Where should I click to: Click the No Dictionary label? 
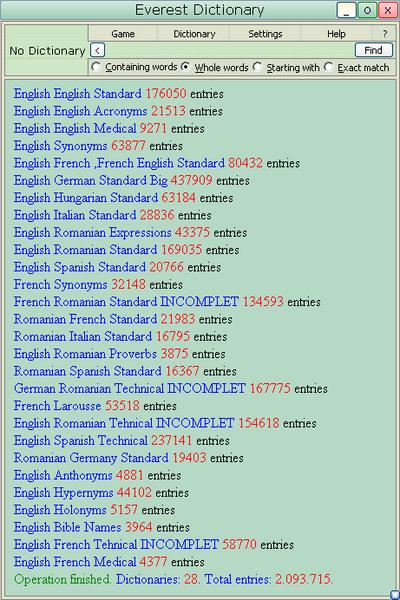pos(47,51)
